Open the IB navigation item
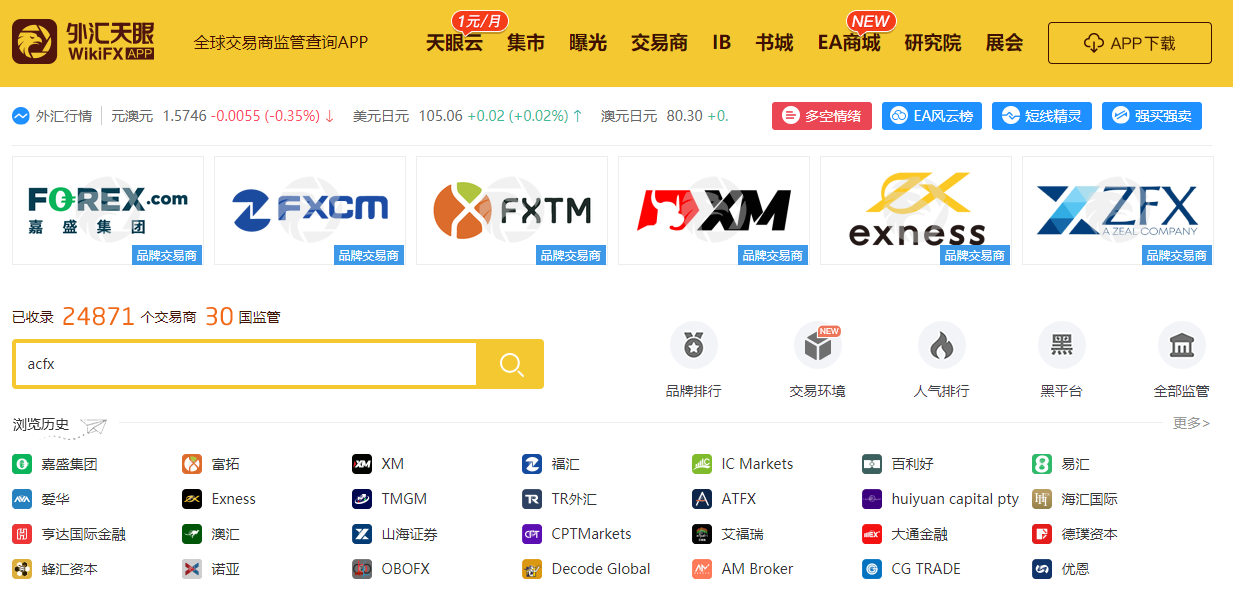This screenshot has width=1233, height=600. (x=722, y=43)
